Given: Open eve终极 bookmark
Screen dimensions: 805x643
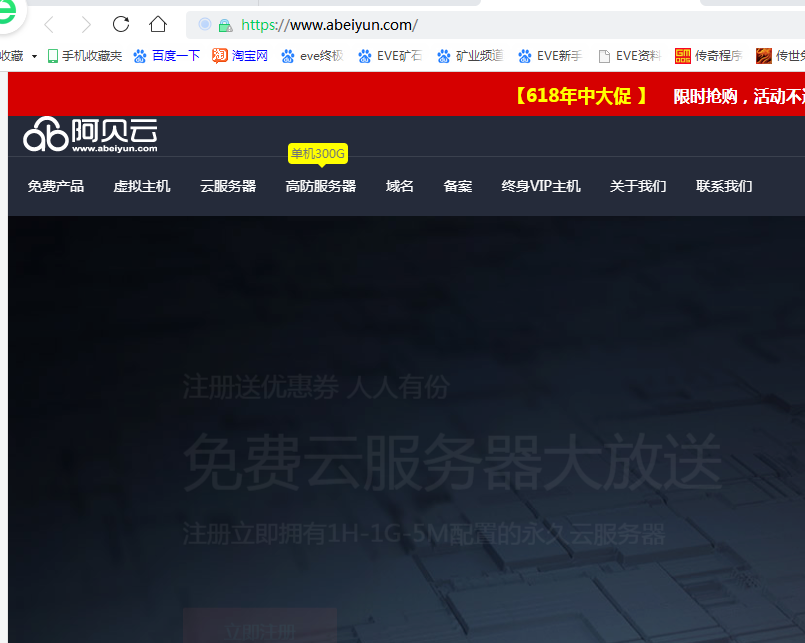Looking at the screenshot, I should [312, 55].
